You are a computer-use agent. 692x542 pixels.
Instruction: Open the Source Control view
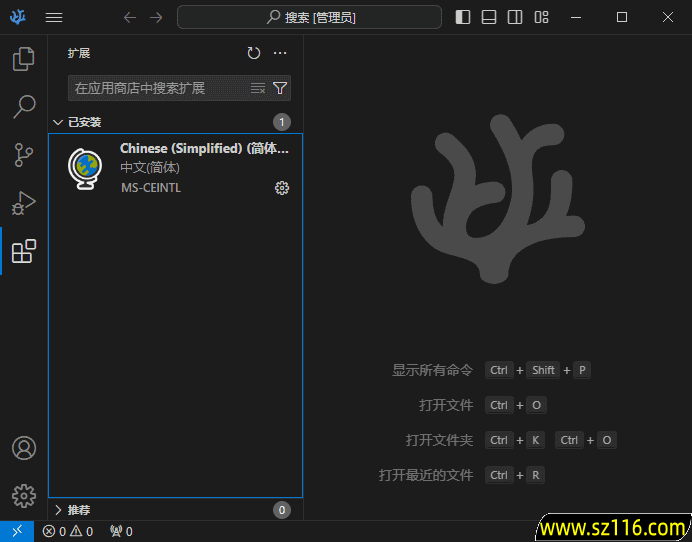click(23, 155)
